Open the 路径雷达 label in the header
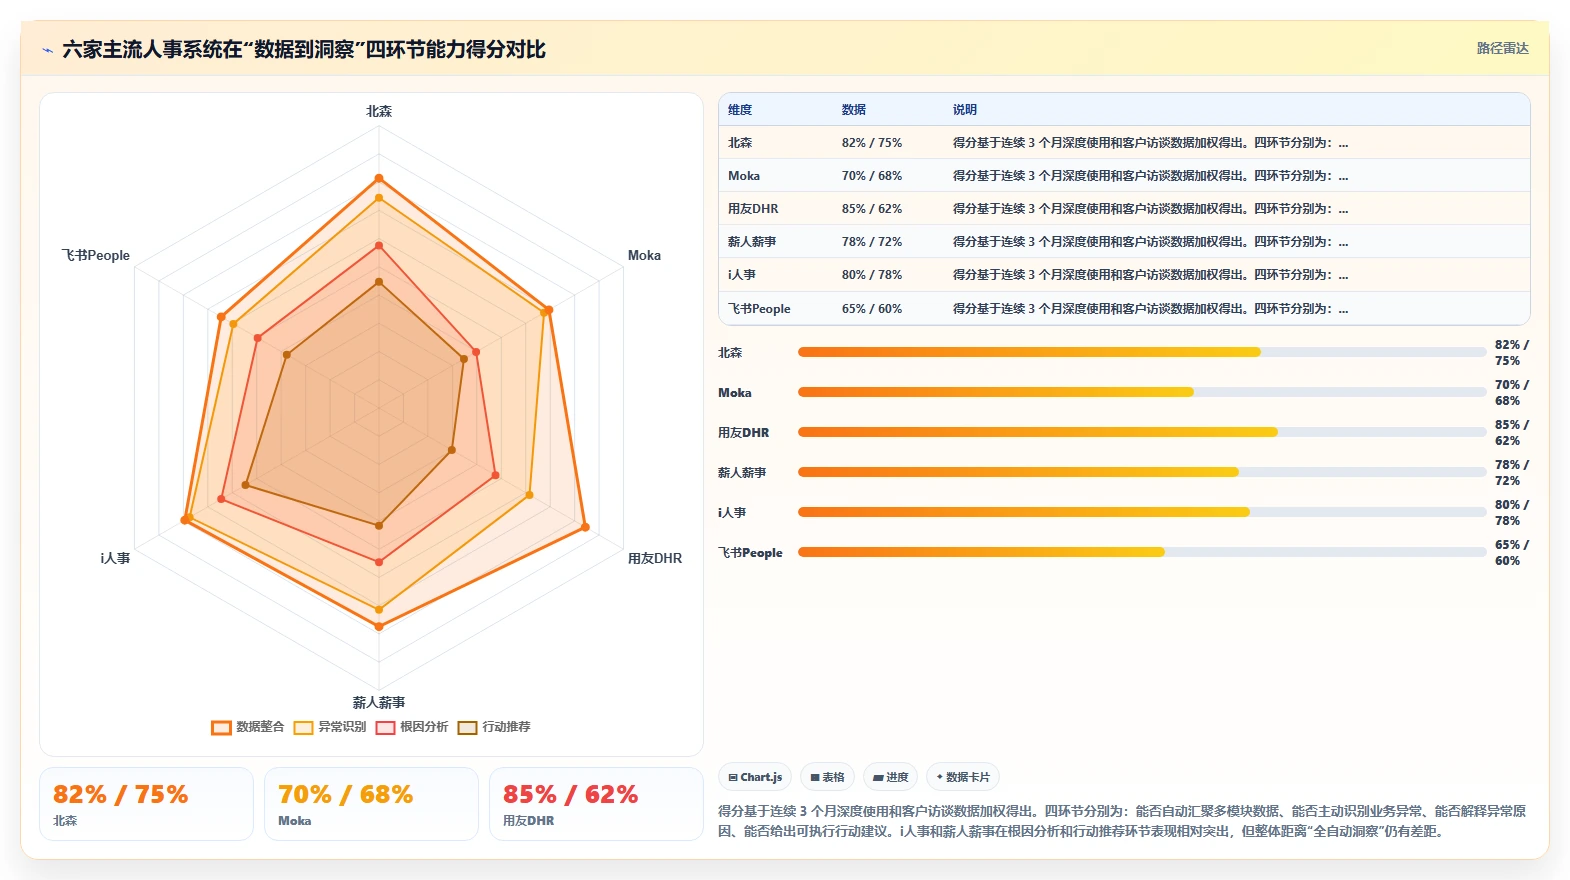The height and width of the screenshot is (880, 1570). click(1502, 48)
